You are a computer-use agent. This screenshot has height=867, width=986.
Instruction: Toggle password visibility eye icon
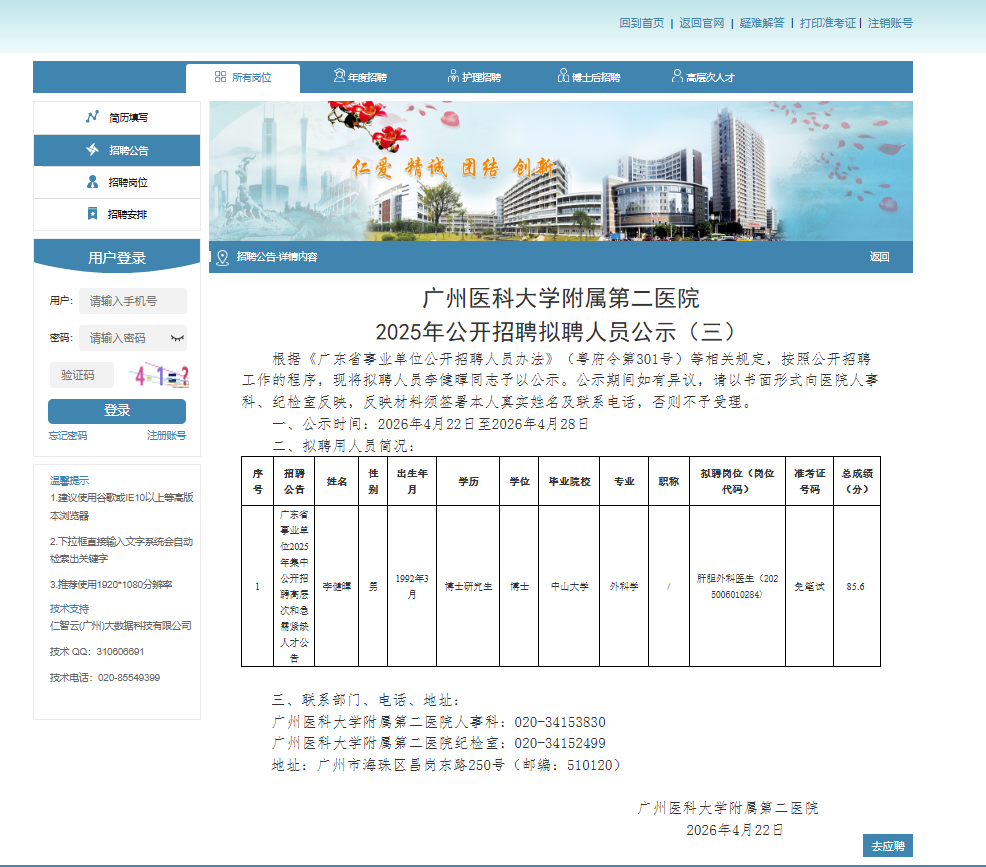click(177, 338)
